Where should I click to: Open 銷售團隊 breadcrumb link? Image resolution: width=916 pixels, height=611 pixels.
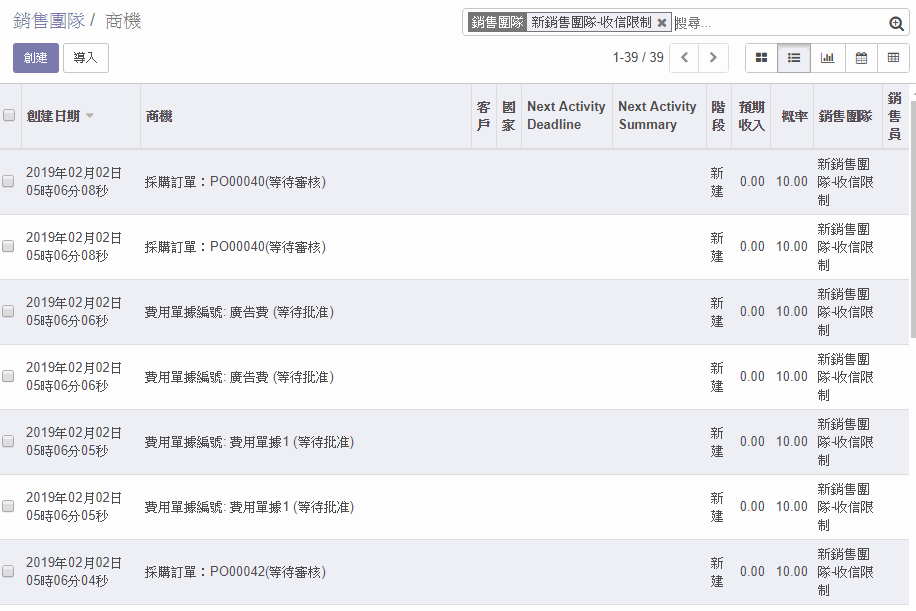point(48,21)
